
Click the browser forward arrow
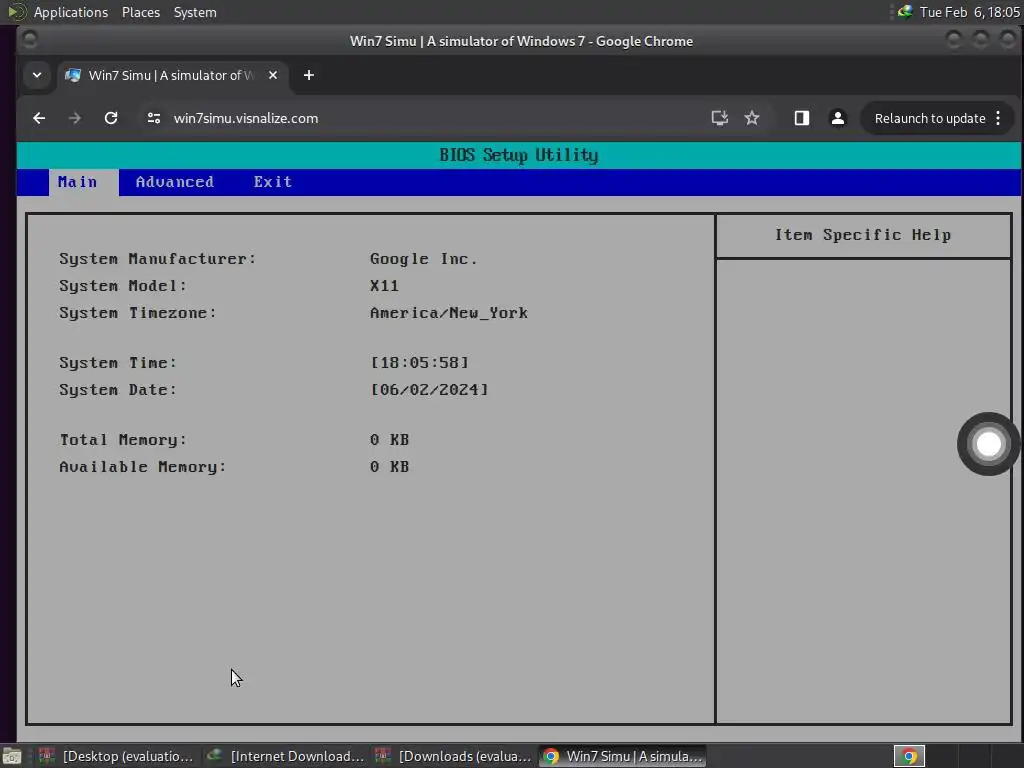point(75,118)
